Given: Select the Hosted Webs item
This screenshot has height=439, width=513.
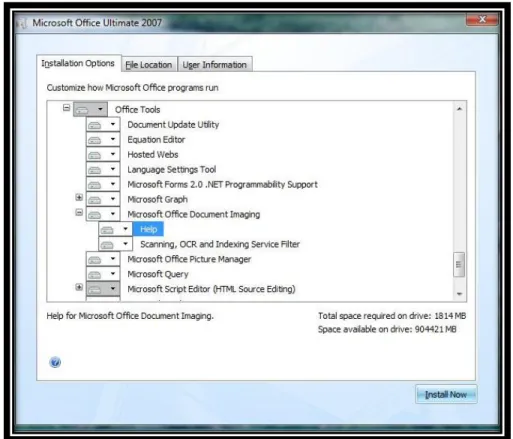Looking at the screenshot, I should (x=153, y=155).
